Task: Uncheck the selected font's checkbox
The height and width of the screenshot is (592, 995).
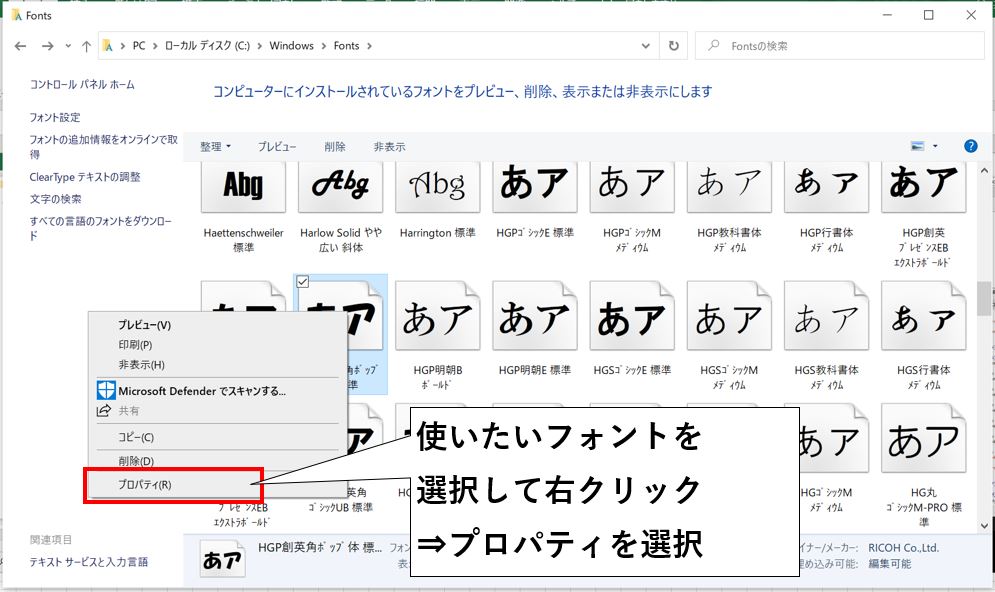Action: (303, 283)
